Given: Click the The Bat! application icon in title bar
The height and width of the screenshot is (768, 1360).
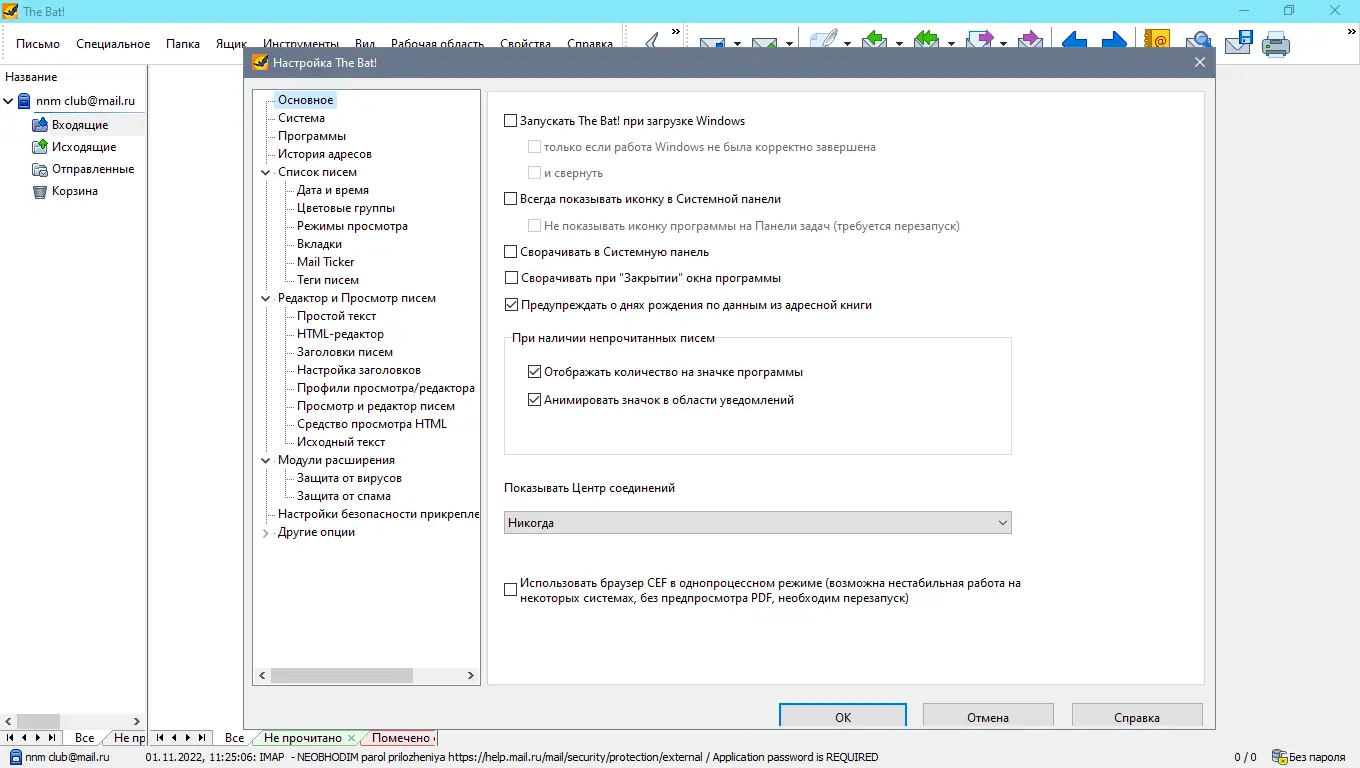Looking at the screenshot, I should (x=10, y=11).
